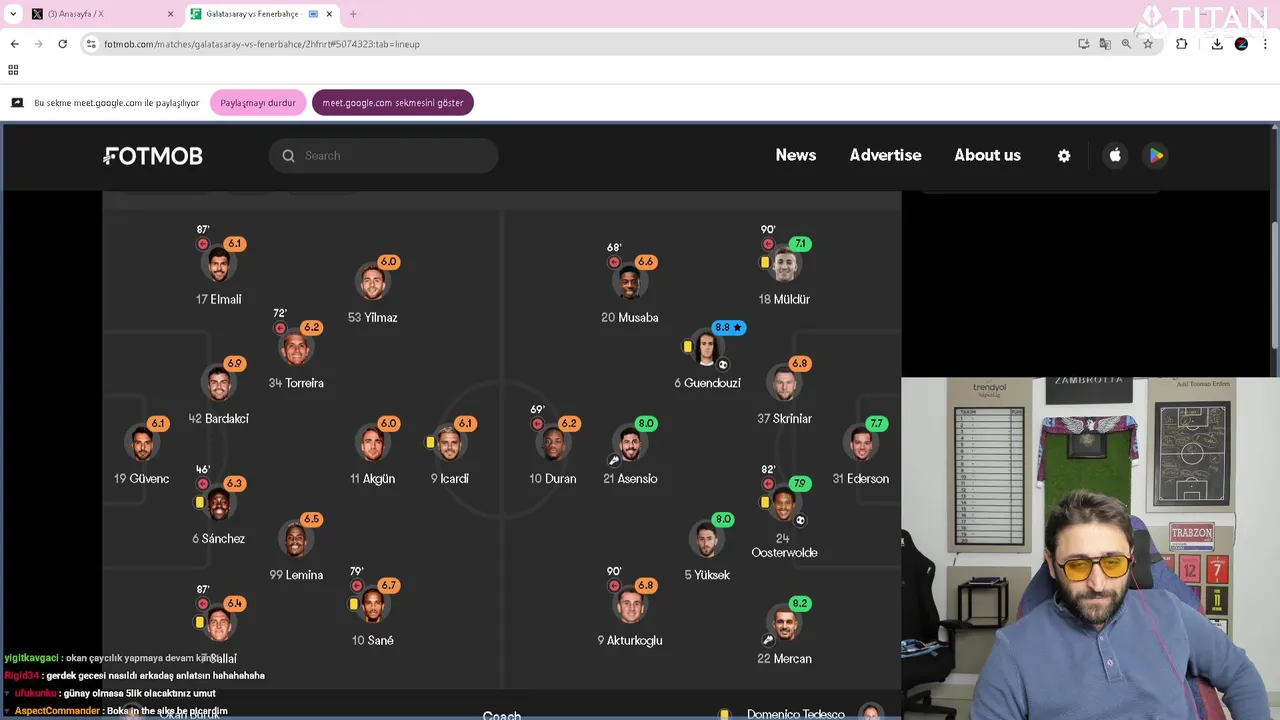
Task: Open player 9 Icardi photo
Action: pos(450,444)
